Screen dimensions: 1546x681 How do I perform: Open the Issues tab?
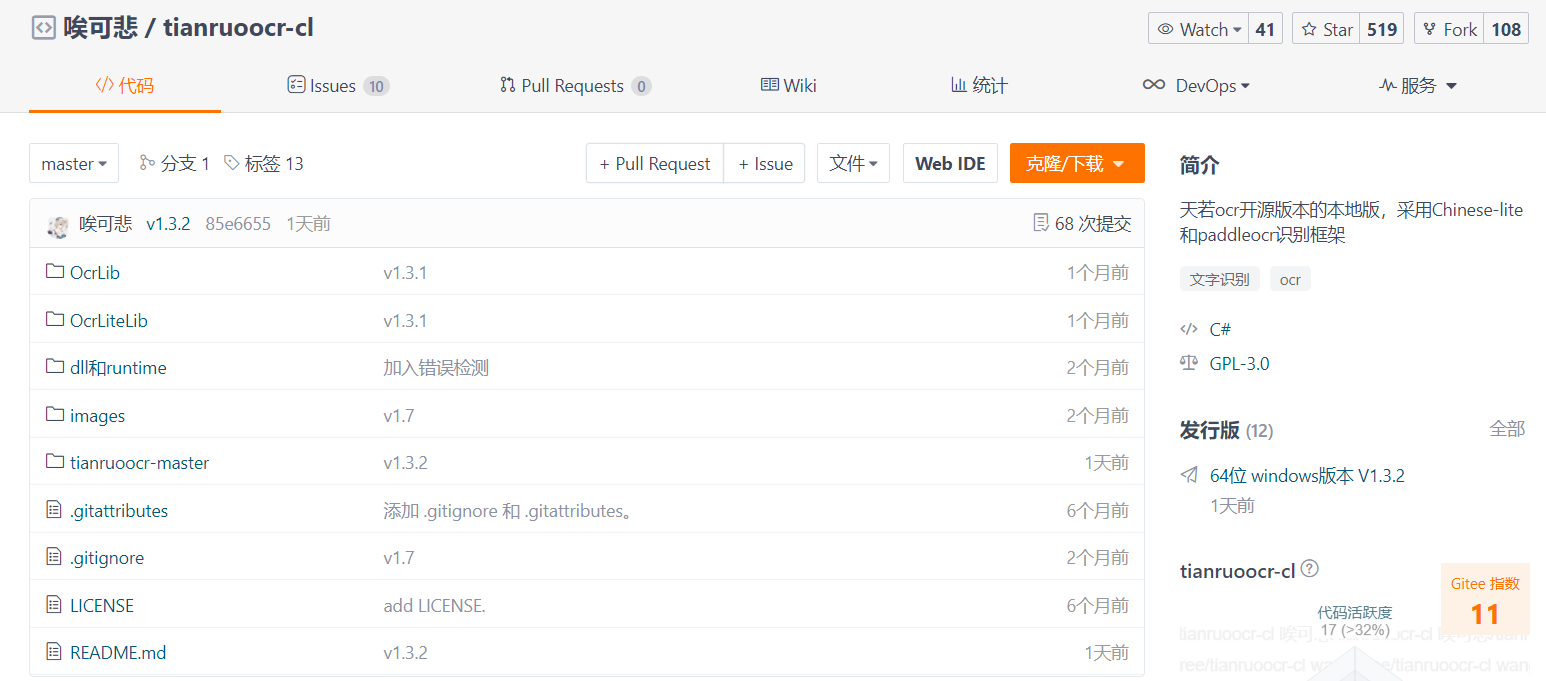click(x=338, y=86)
